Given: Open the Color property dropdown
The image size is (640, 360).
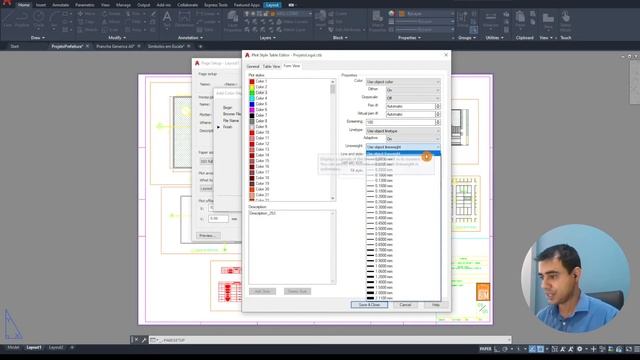Looking at the screenshot, I should (x=403, y=82).
